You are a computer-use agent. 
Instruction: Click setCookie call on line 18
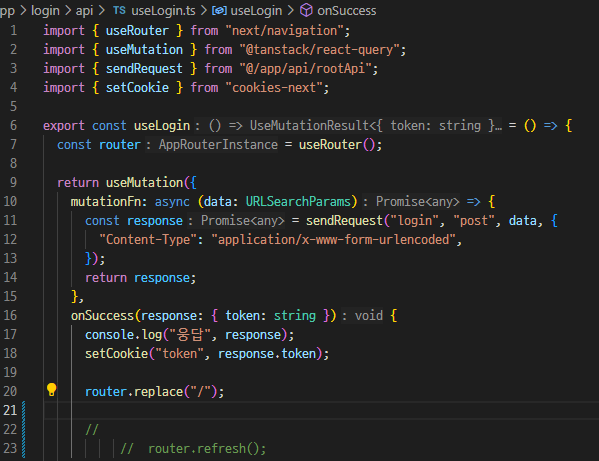click(116, 354)
